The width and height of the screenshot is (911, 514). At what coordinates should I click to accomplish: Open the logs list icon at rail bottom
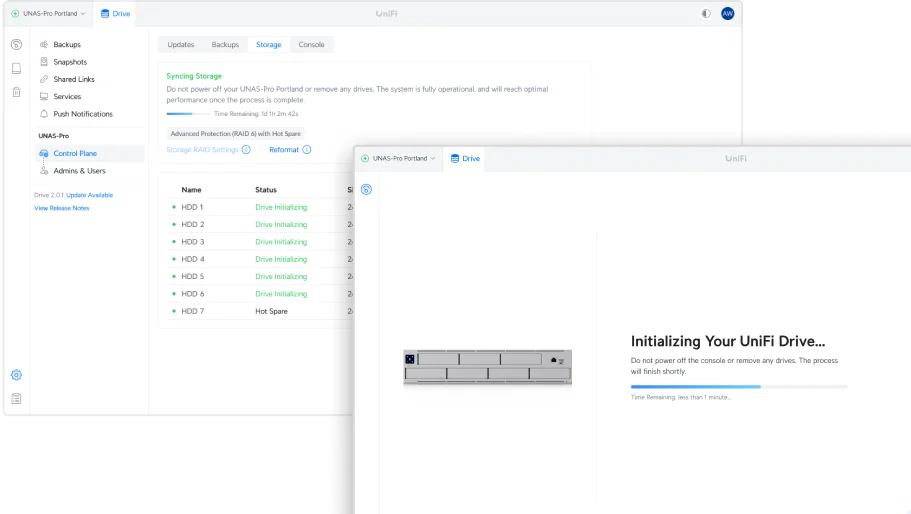[x=16, y=398]
